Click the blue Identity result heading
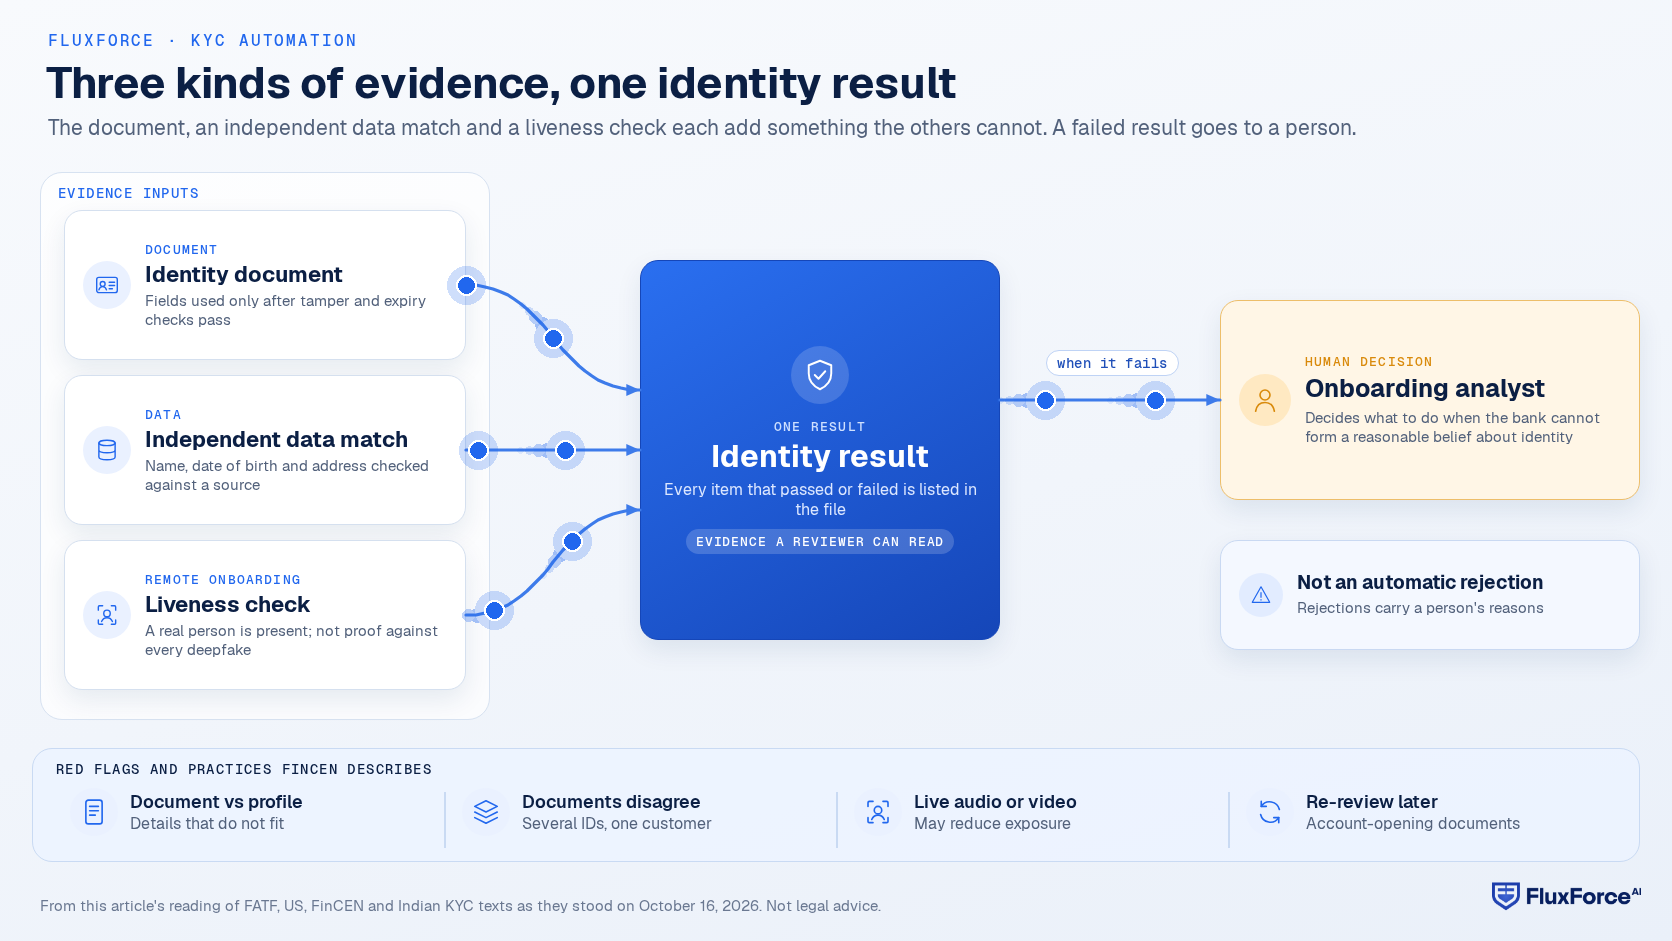Viewport: 1672px width, 941px height. click(820, 456)
